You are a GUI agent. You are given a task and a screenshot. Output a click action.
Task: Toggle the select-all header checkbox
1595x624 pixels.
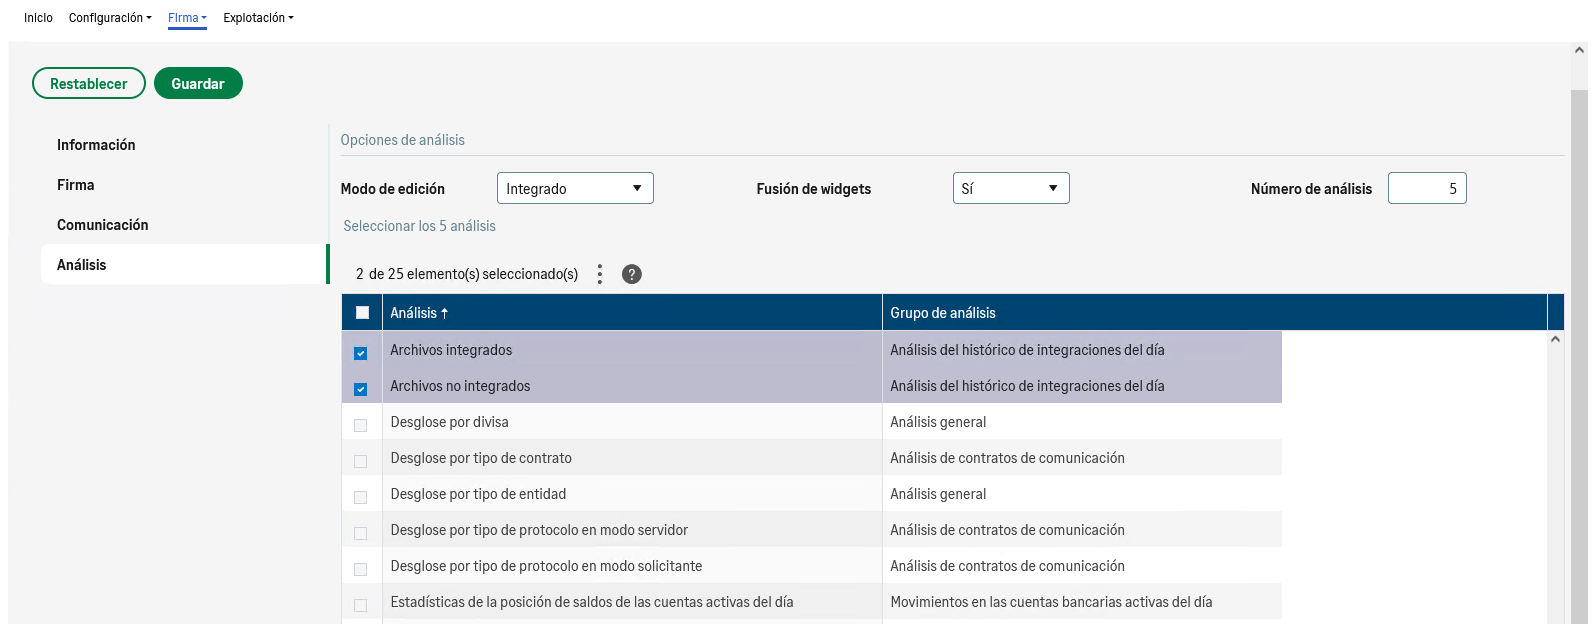(362, 313)
